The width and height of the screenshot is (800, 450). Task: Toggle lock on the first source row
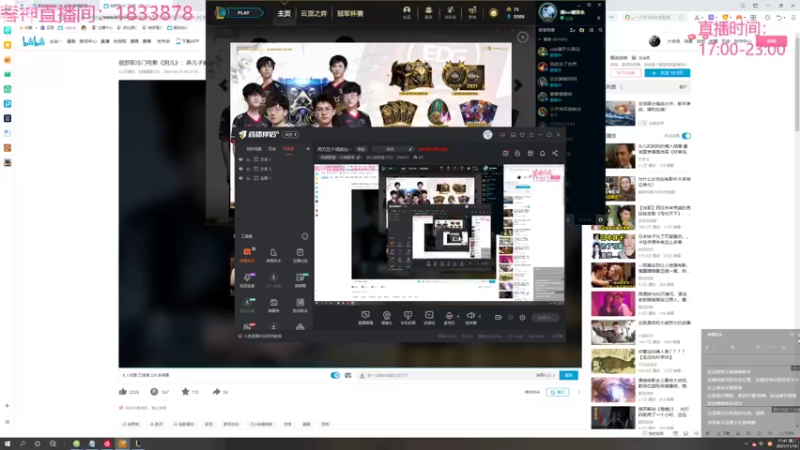click(248, 159)
